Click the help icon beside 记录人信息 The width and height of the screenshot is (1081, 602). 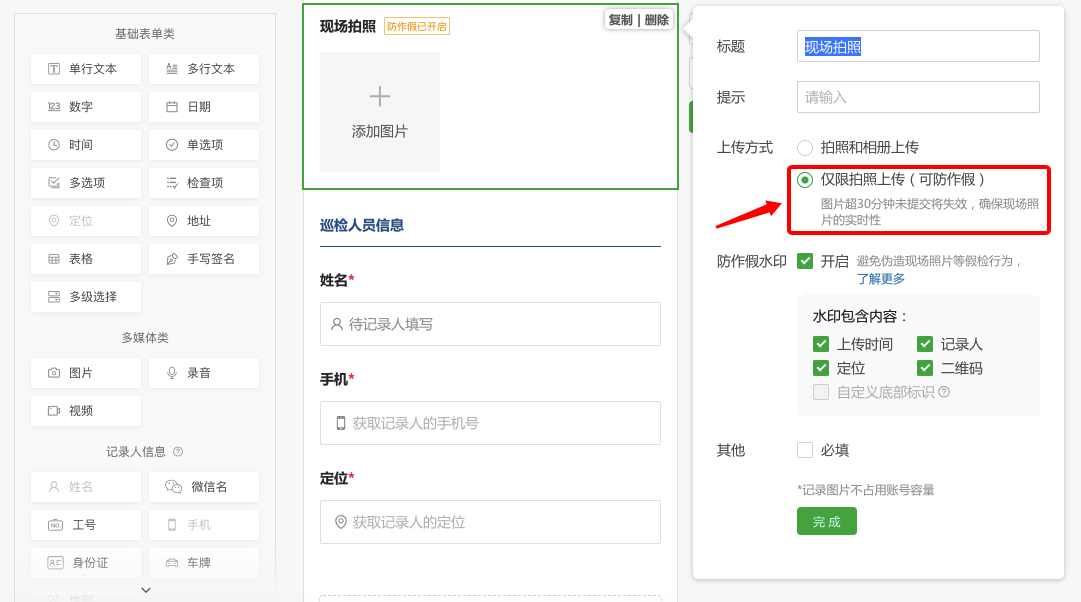(178, 452)
